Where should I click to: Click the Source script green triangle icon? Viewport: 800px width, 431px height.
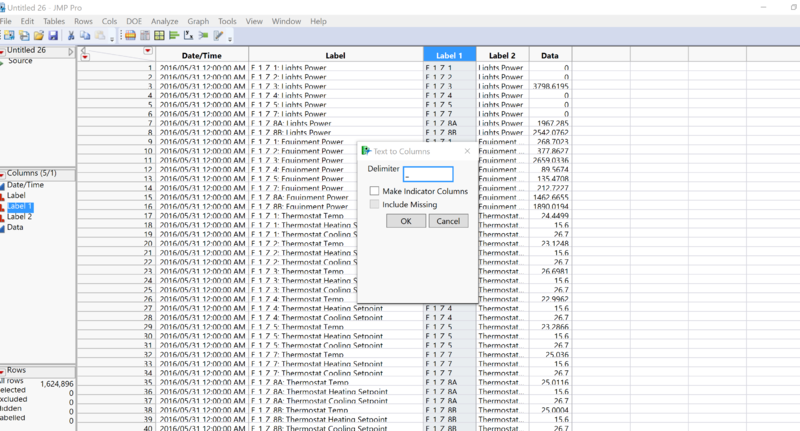click(x=3, y=62)
